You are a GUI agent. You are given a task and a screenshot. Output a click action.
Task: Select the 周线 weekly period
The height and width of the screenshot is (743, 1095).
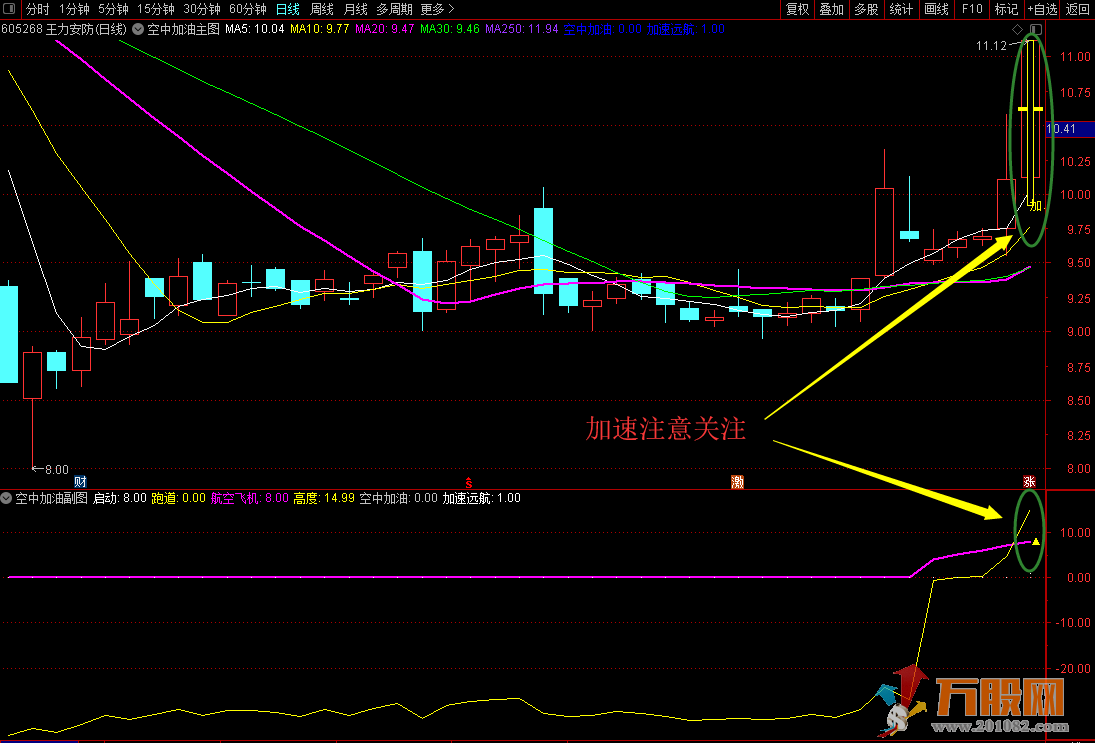click(322, 9)
